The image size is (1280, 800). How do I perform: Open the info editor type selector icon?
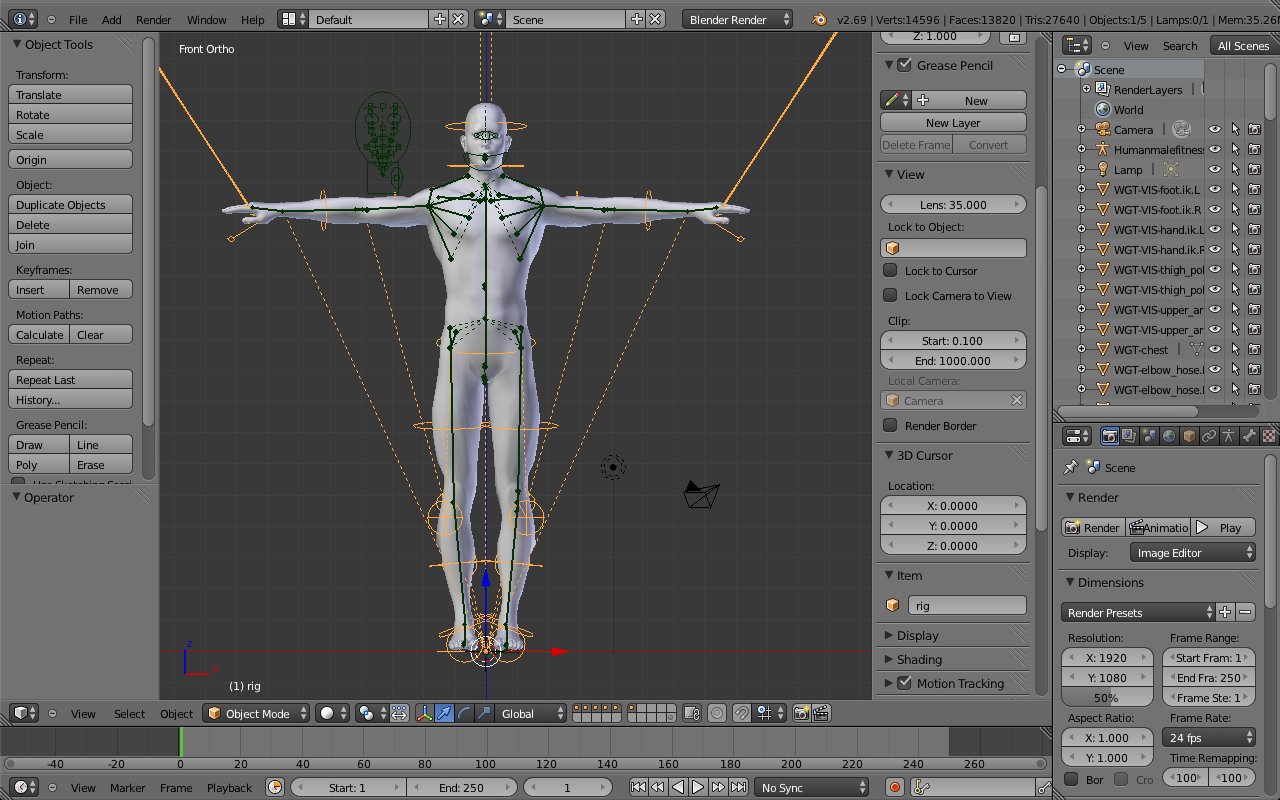24,19
